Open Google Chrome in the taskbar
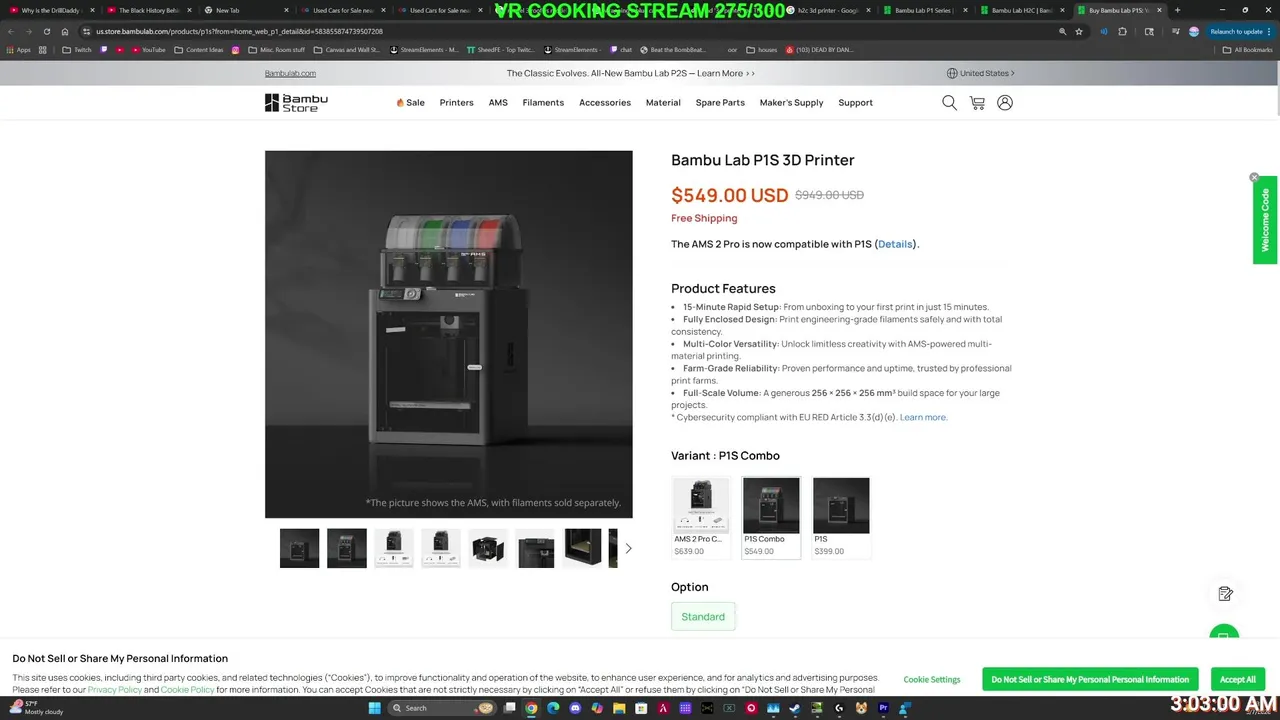 point(531,708)
